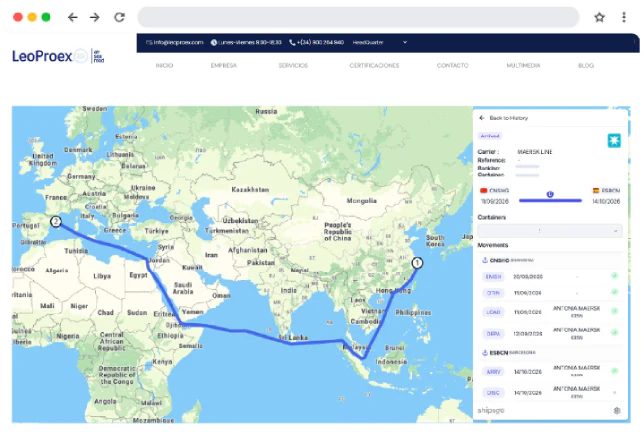Expand the HeadQuarter dropdown chevron

405,42
